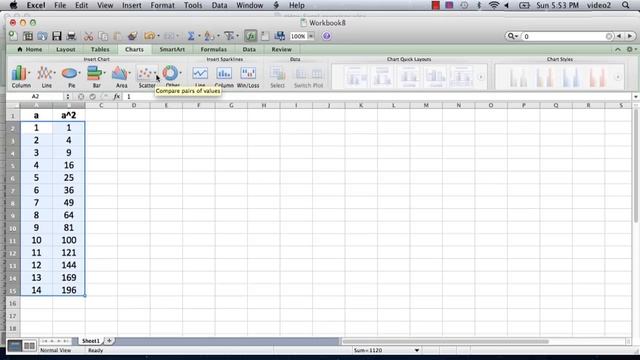Click the fx button in formula bar
Screen dimensions: 640x360
117,97
